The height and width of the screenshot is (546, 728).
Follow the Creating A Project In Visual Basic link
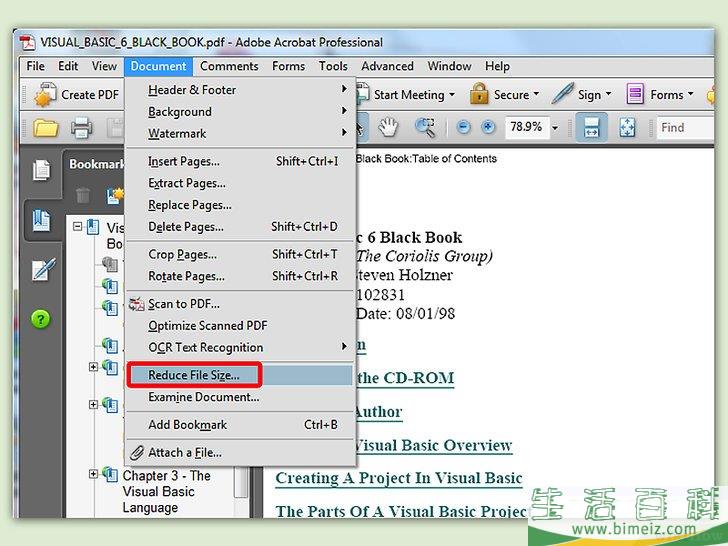coord(398,478)
